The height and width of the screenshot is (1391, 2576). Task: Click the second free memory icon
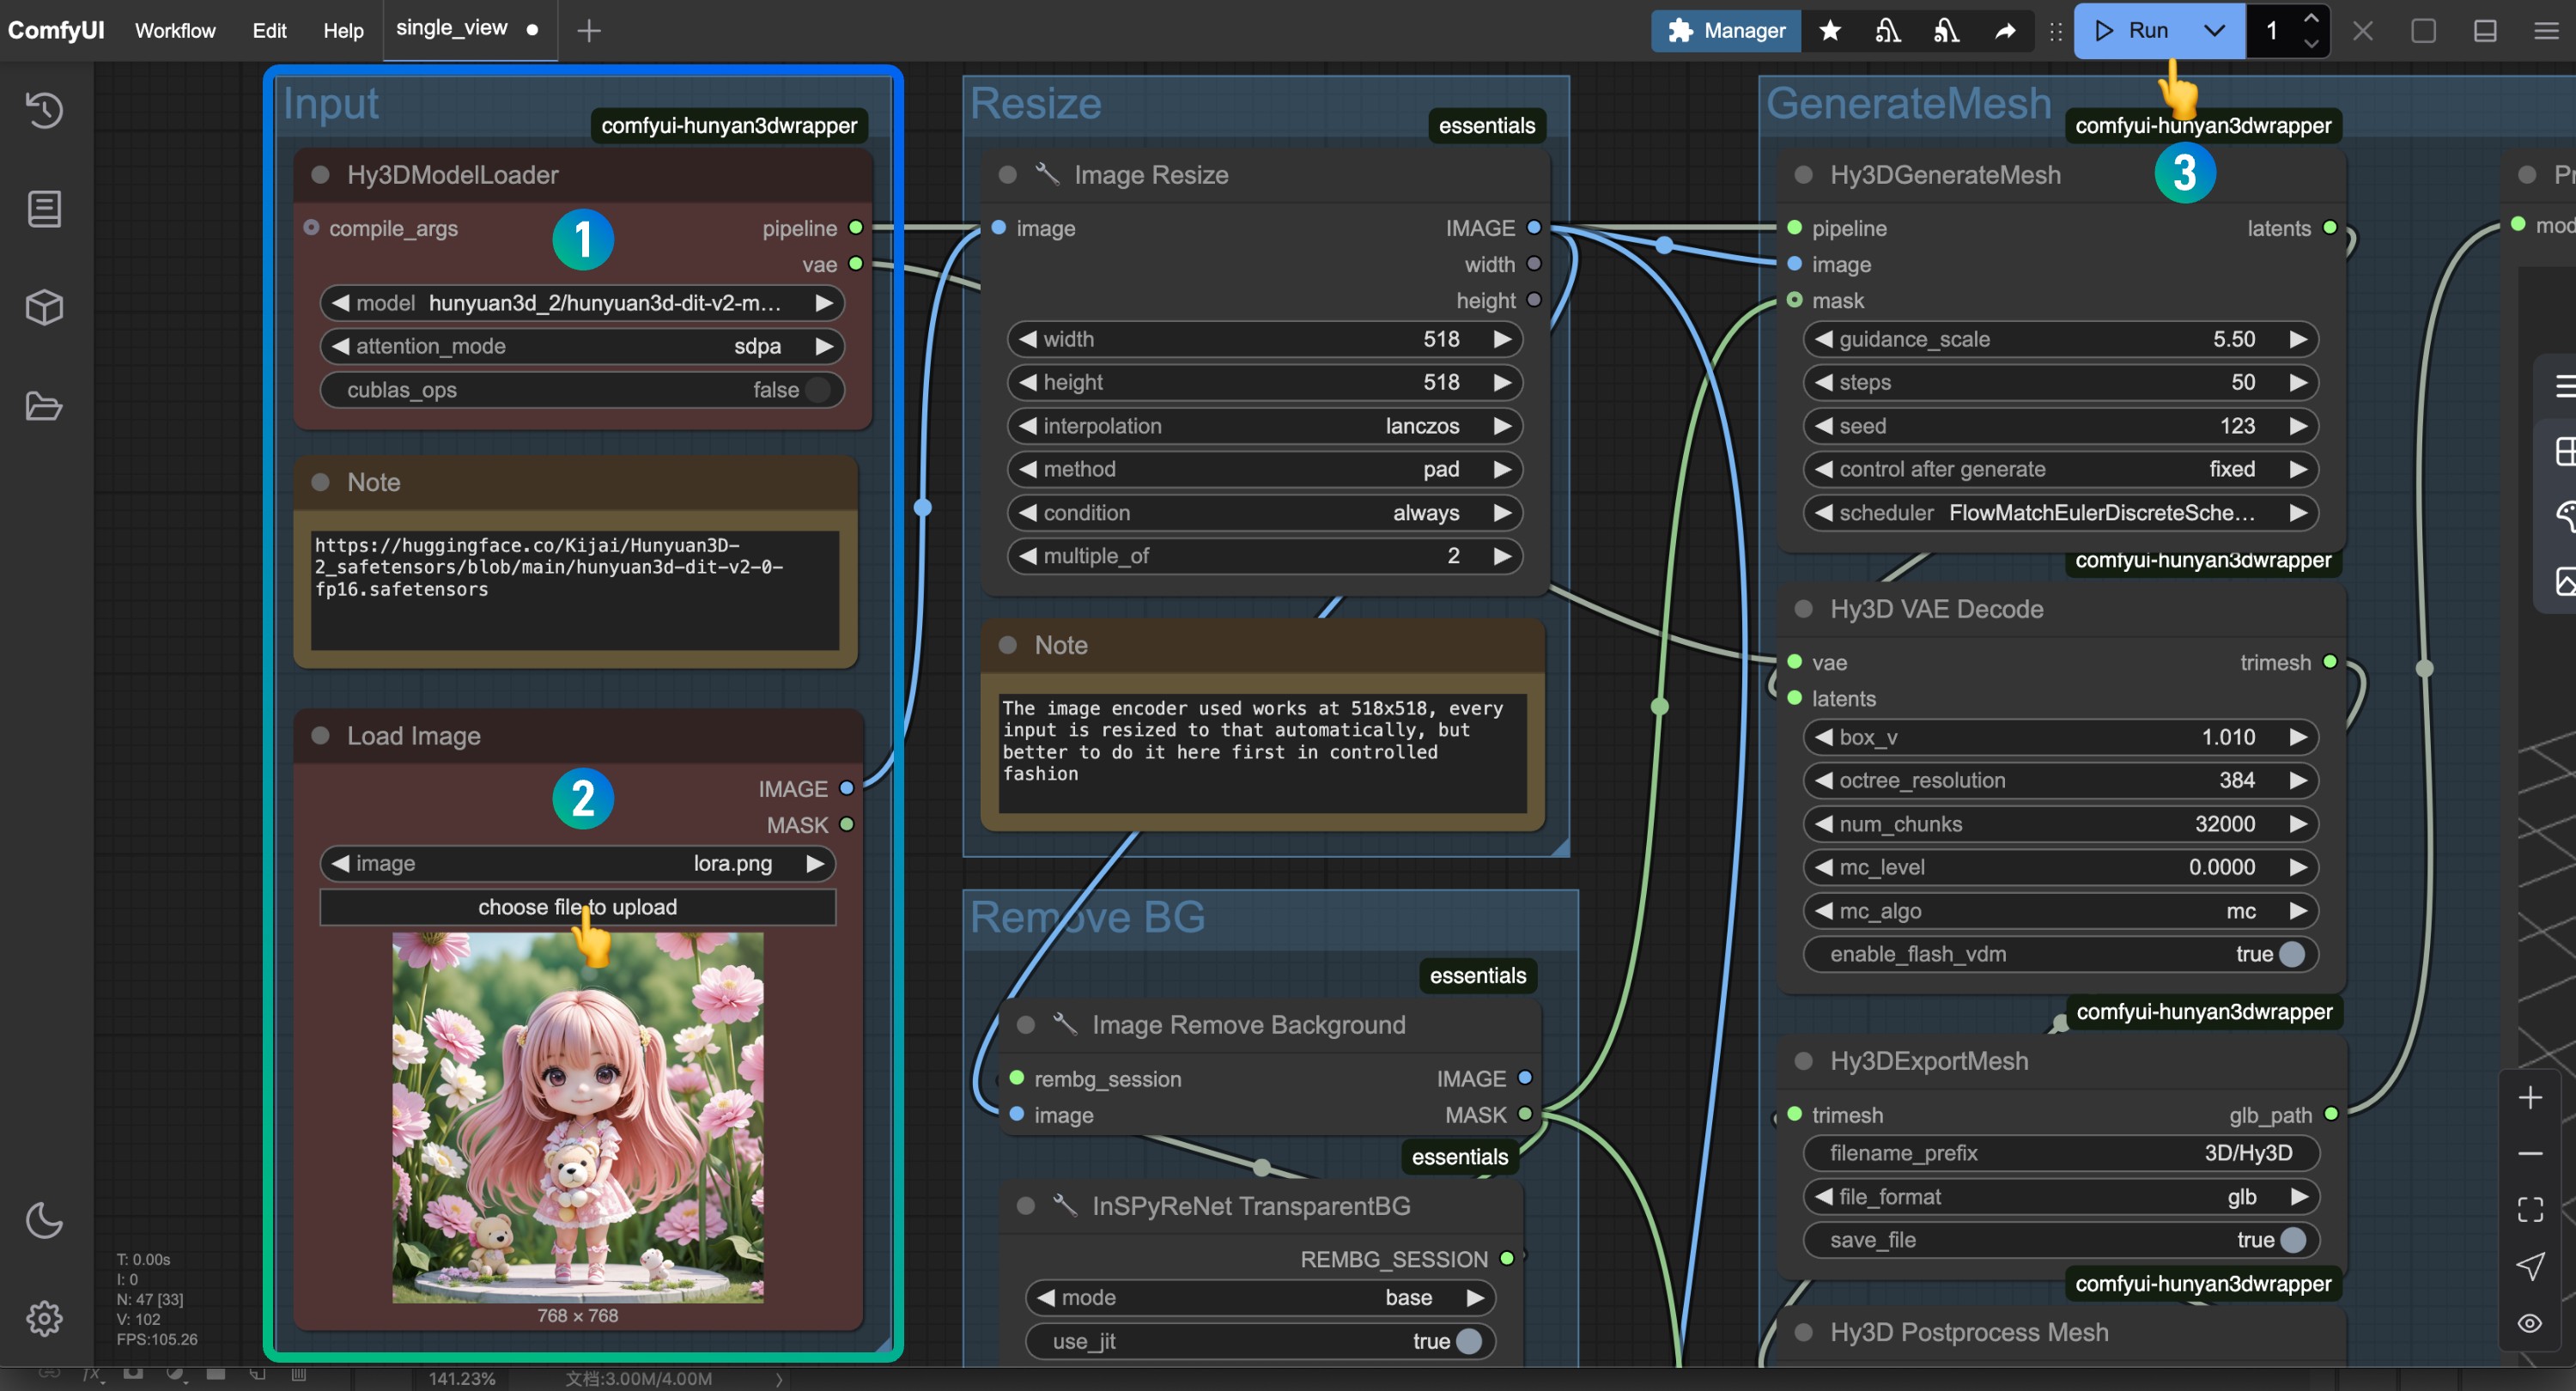[x=1945, y=30]
